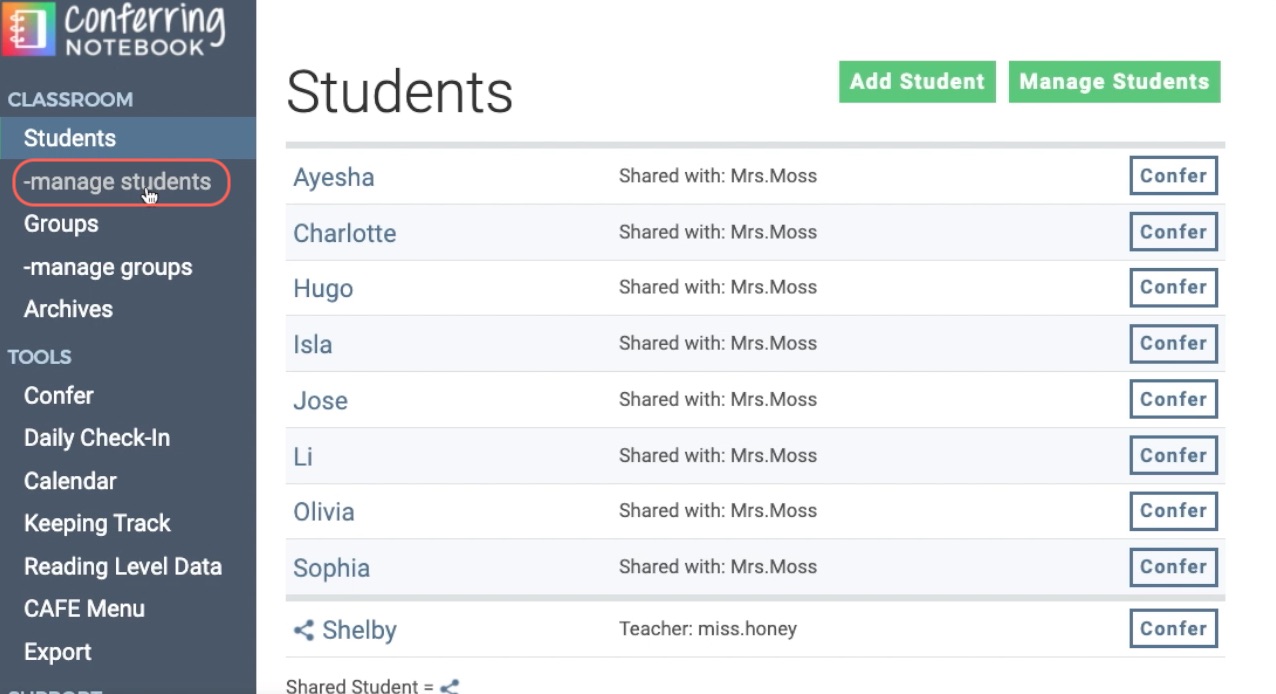
Task: Click the share icon beside Shelby
Action: 303,628
